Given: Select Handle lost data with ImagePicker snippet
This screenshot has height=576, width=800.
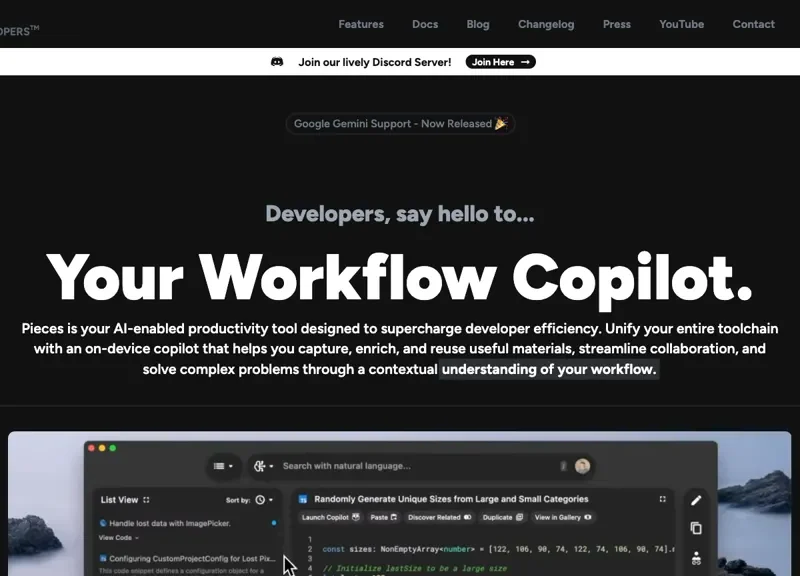Looking at the screenshot, I should pos(169,523).
